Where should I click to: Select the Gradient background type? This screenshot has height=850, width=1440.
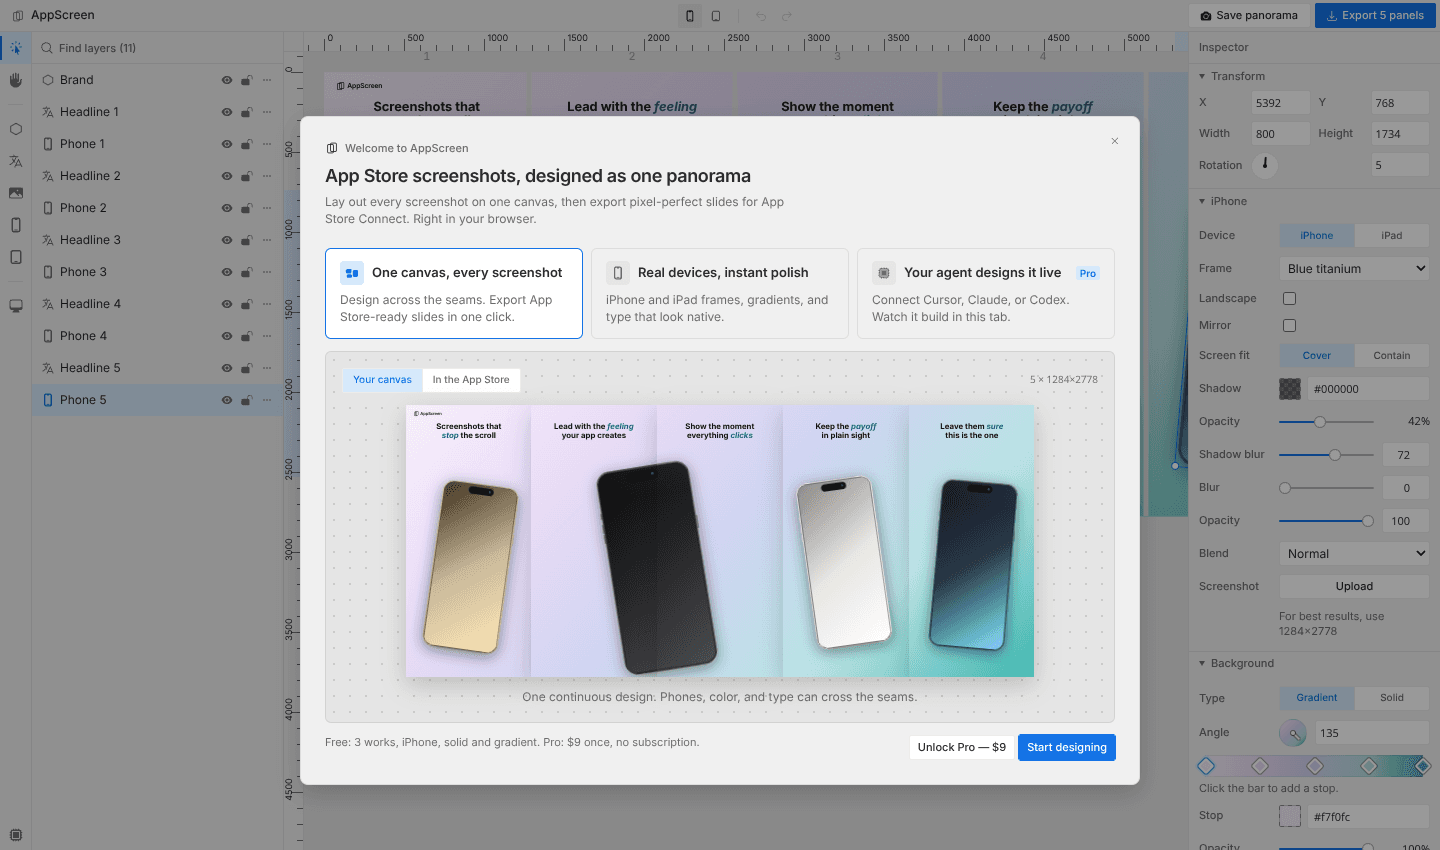(x=1317, y=698)
